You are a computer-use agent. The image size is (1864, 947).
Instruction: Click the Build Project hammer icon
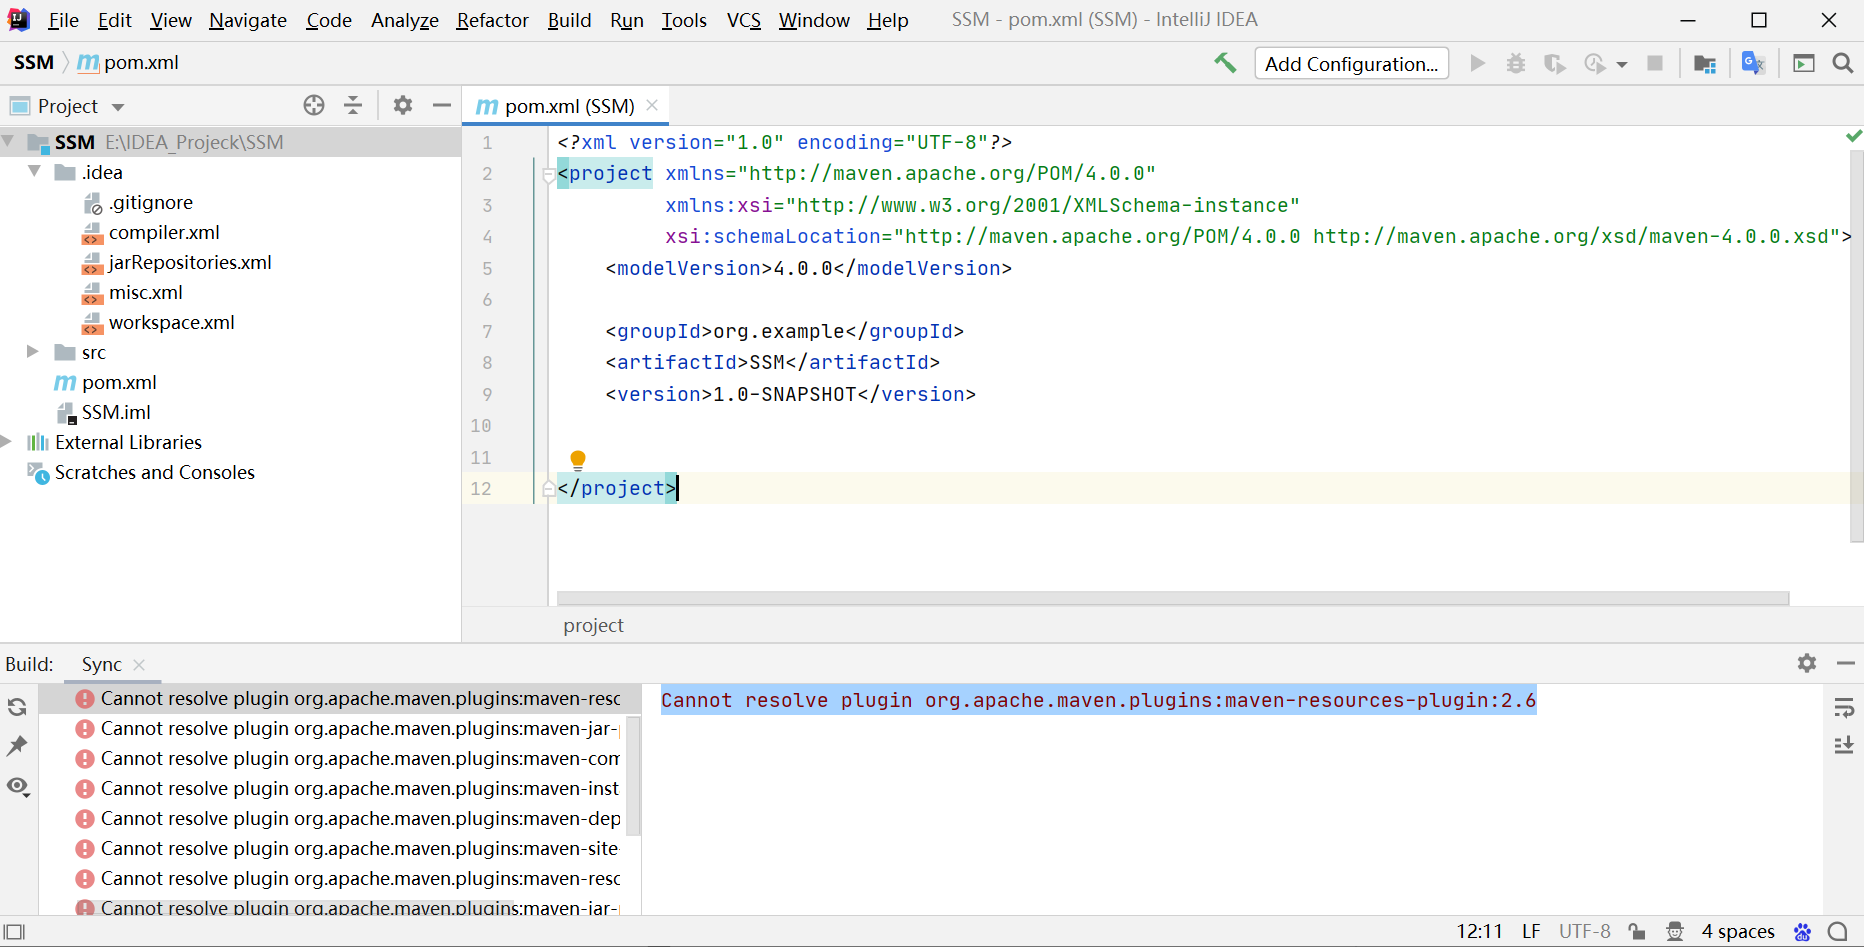1225,63
